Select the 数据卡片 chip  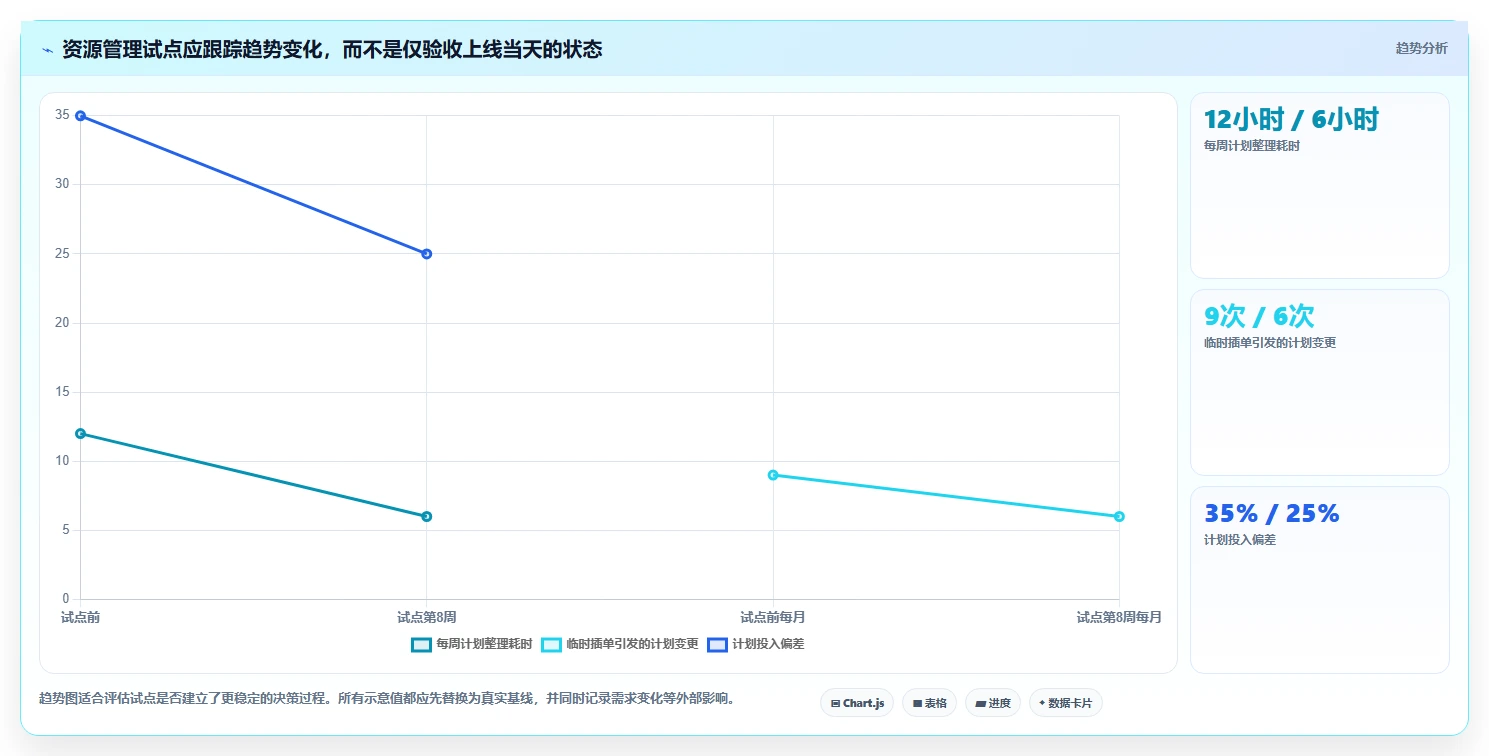click(1066, 703)
